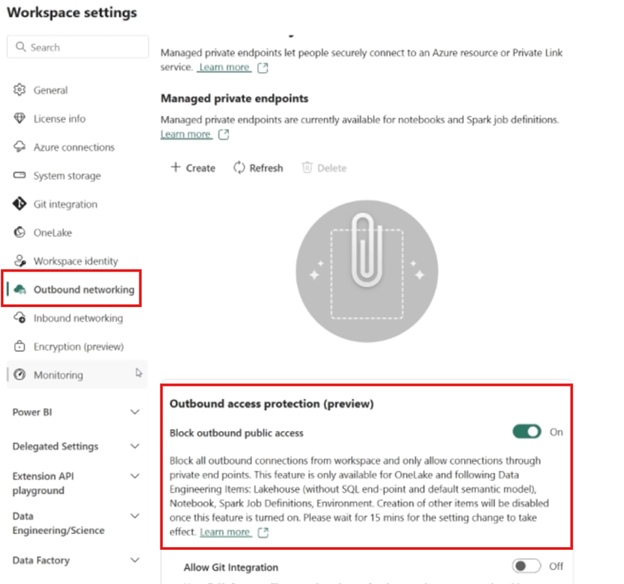Image resolution: width=624 pixels, height=584 pixels.
Task: Open License info diamond icon
Action: [19, 118]
